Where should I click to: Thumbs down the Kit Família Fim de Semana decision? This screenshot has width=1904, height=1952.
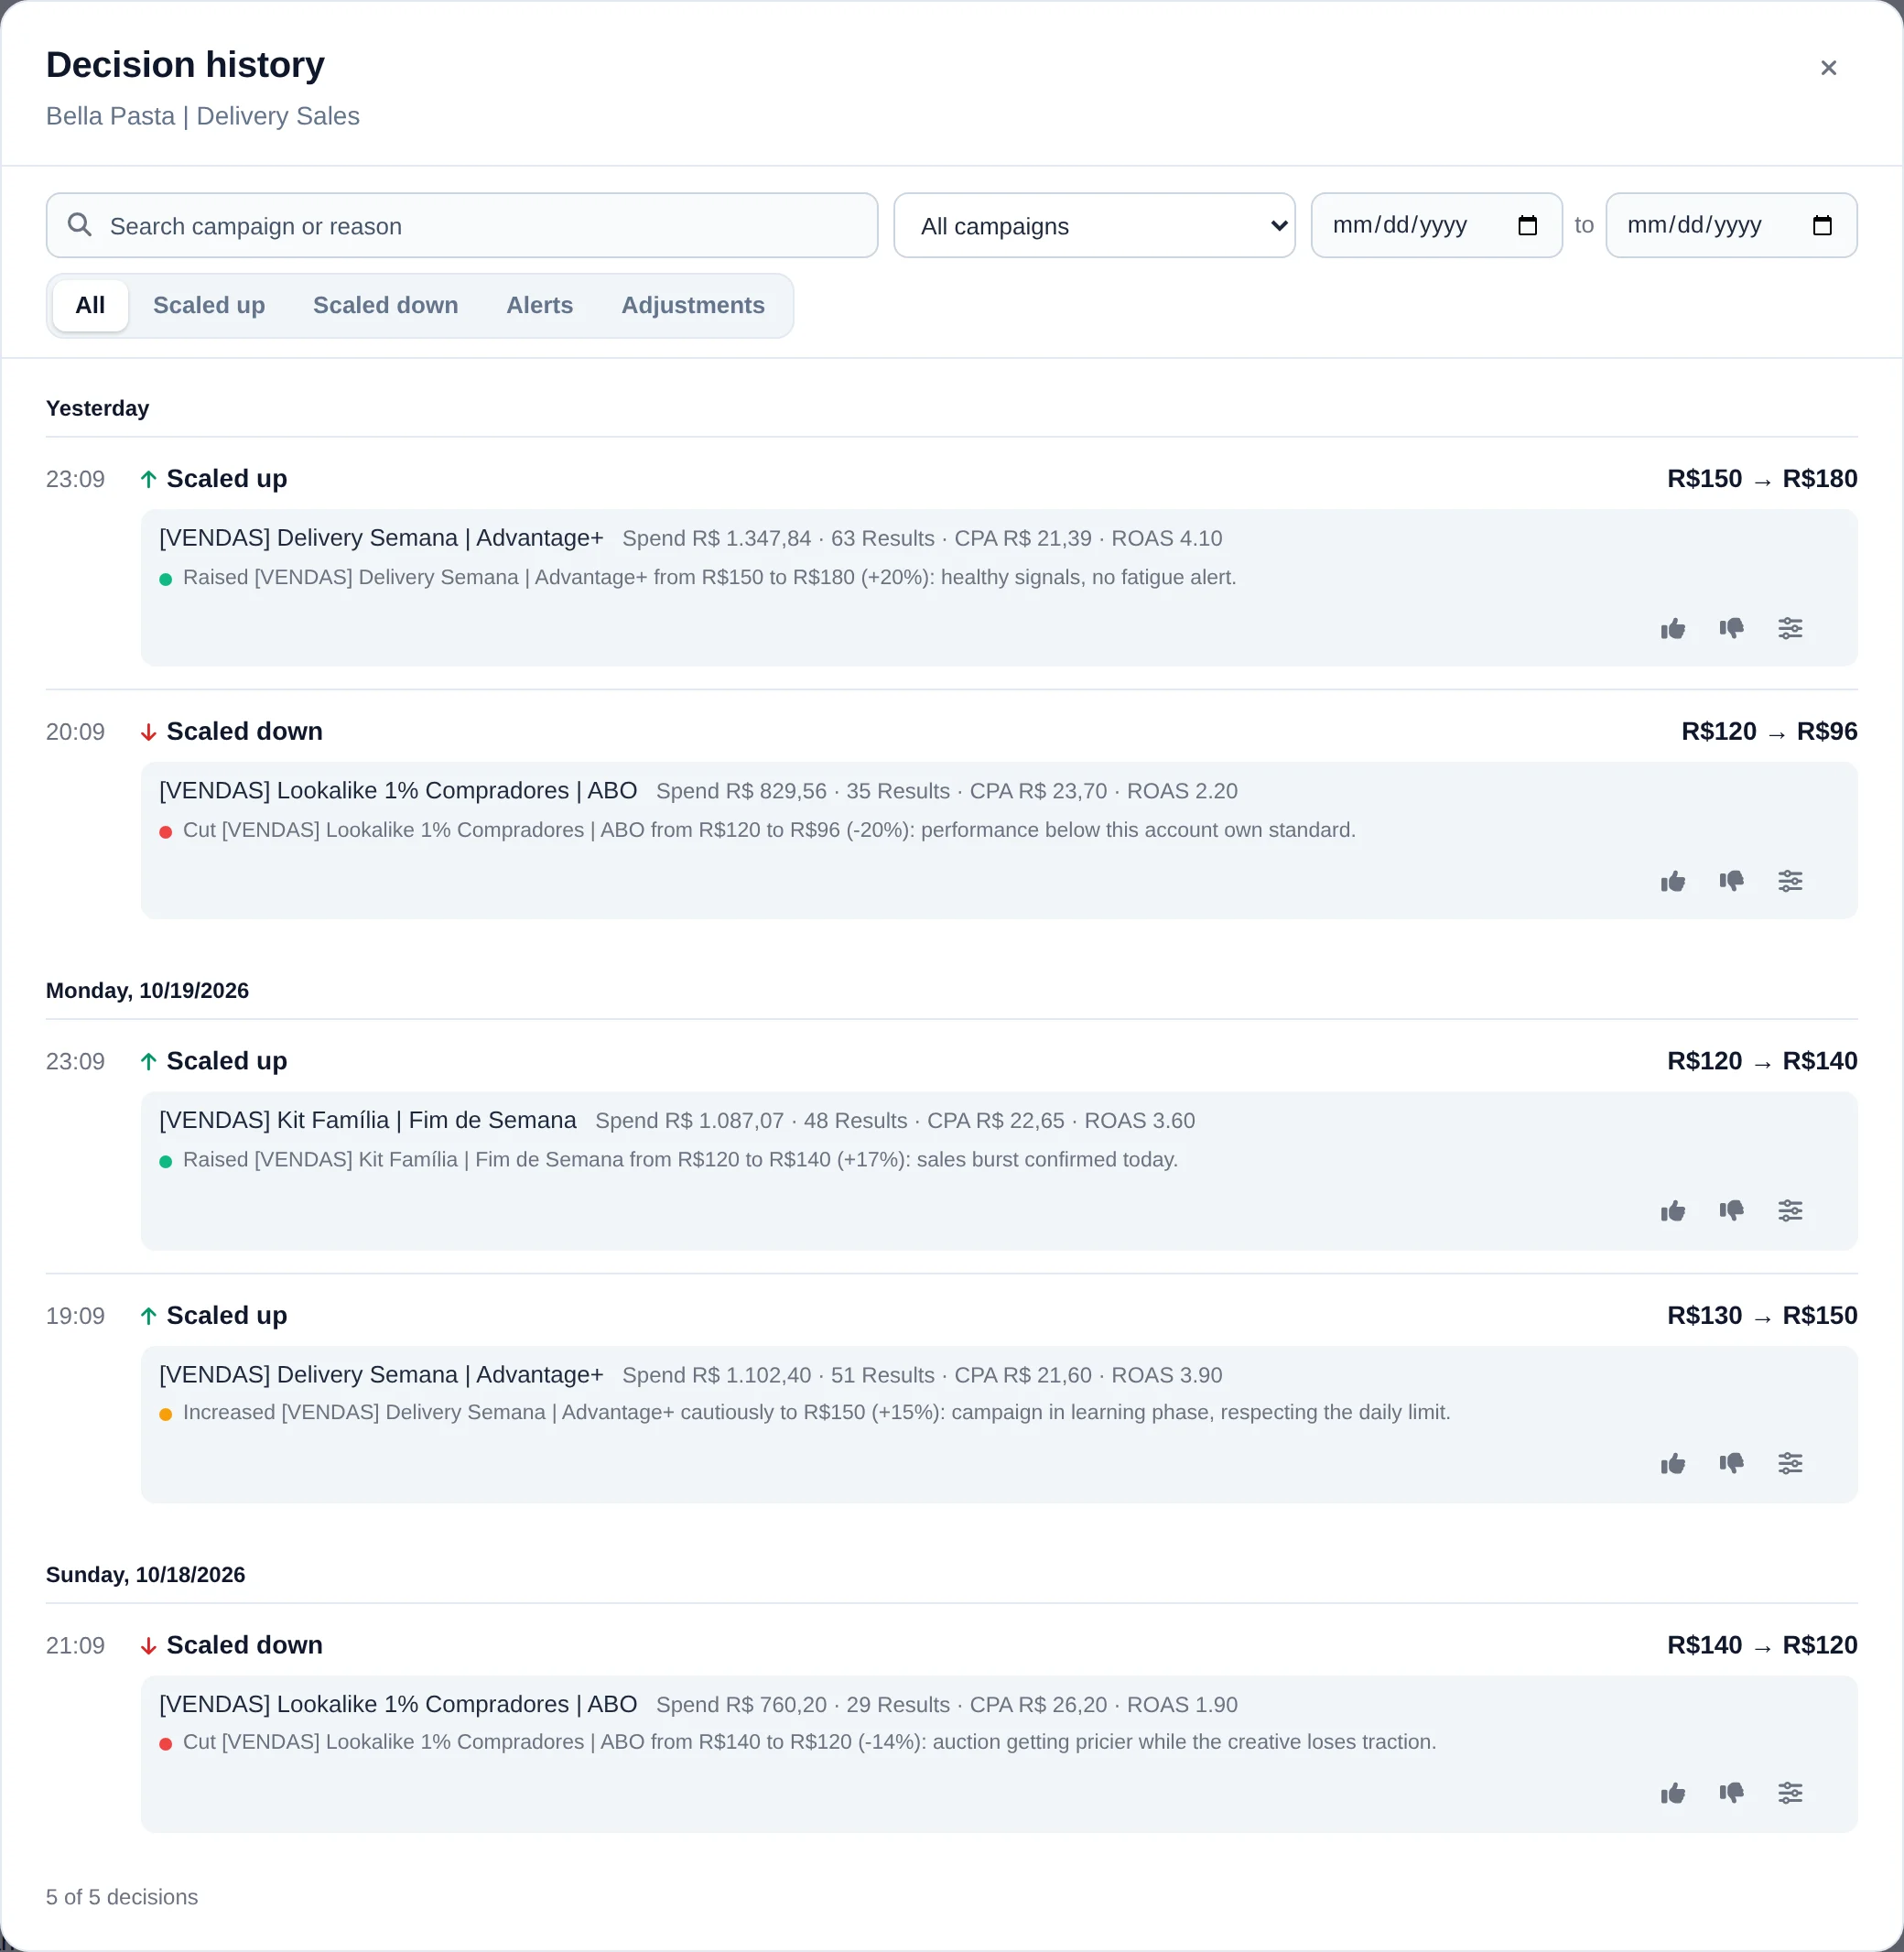[x=1731, y=1211]
